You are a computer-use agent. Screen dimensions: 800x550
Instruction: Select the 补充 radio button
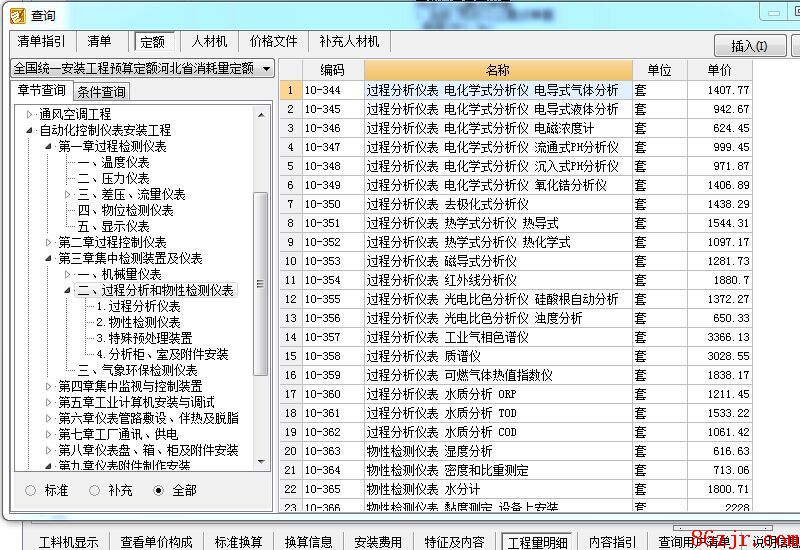tap(95, 490)
